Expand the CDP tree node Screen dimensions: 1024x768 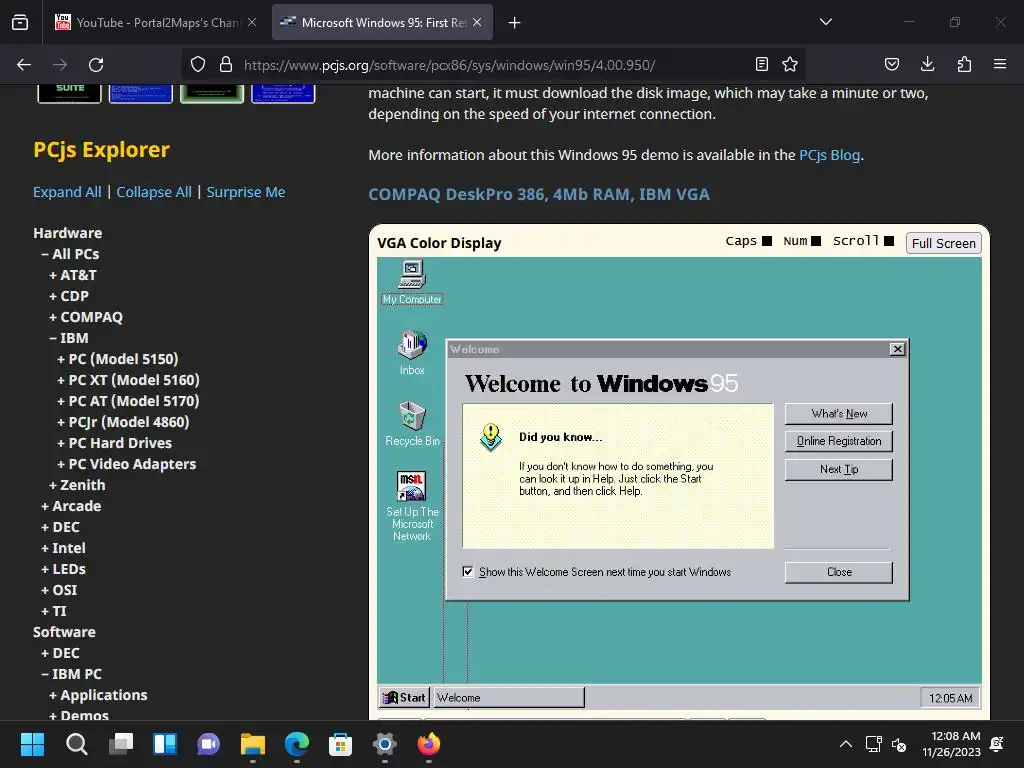pos(69,296)
